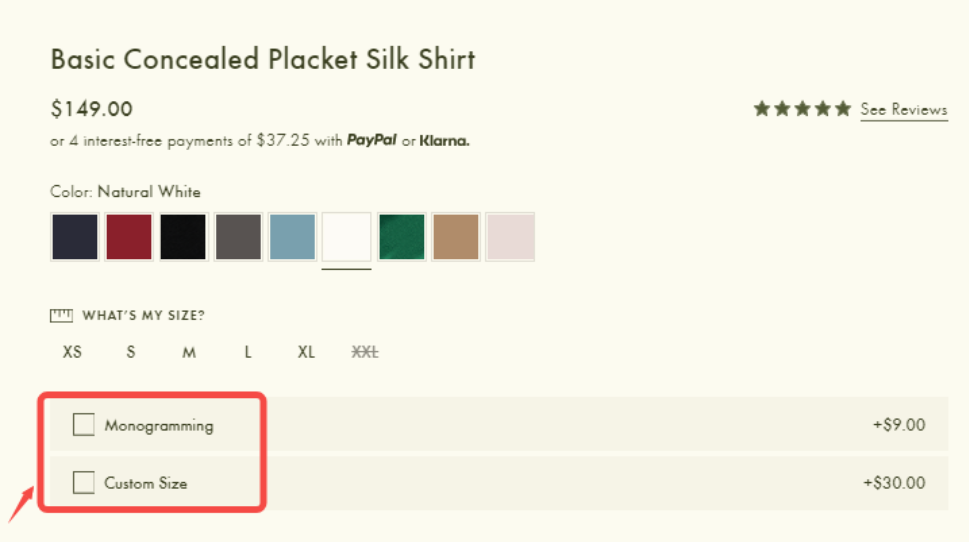Choose the light blue color swatch
Image resolution: width=969 pixels, height=542 pixels.
coord(292,237)
